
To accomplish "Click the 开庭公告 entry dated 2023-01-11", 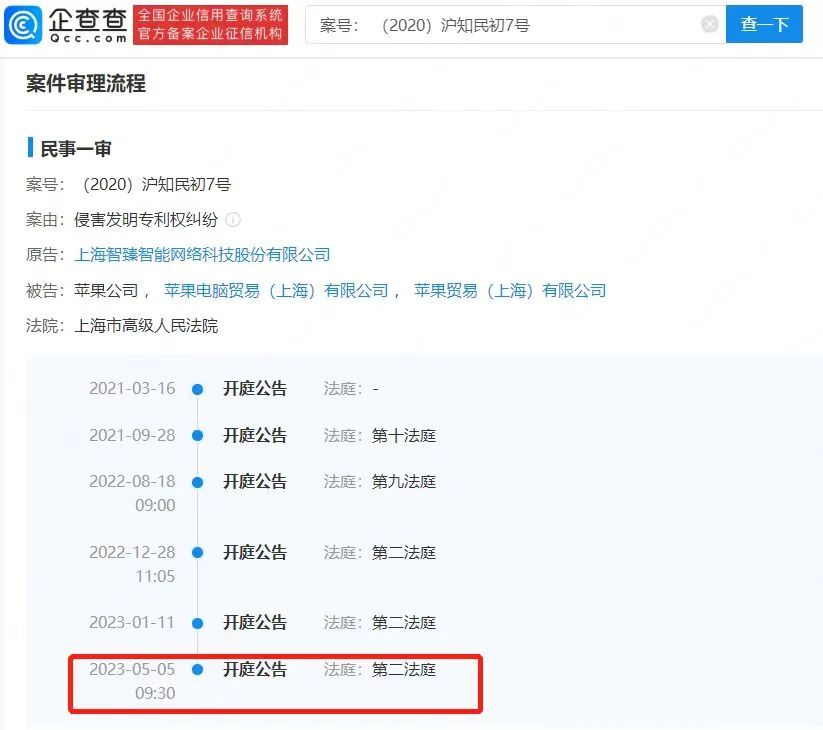I will point(254,621).
